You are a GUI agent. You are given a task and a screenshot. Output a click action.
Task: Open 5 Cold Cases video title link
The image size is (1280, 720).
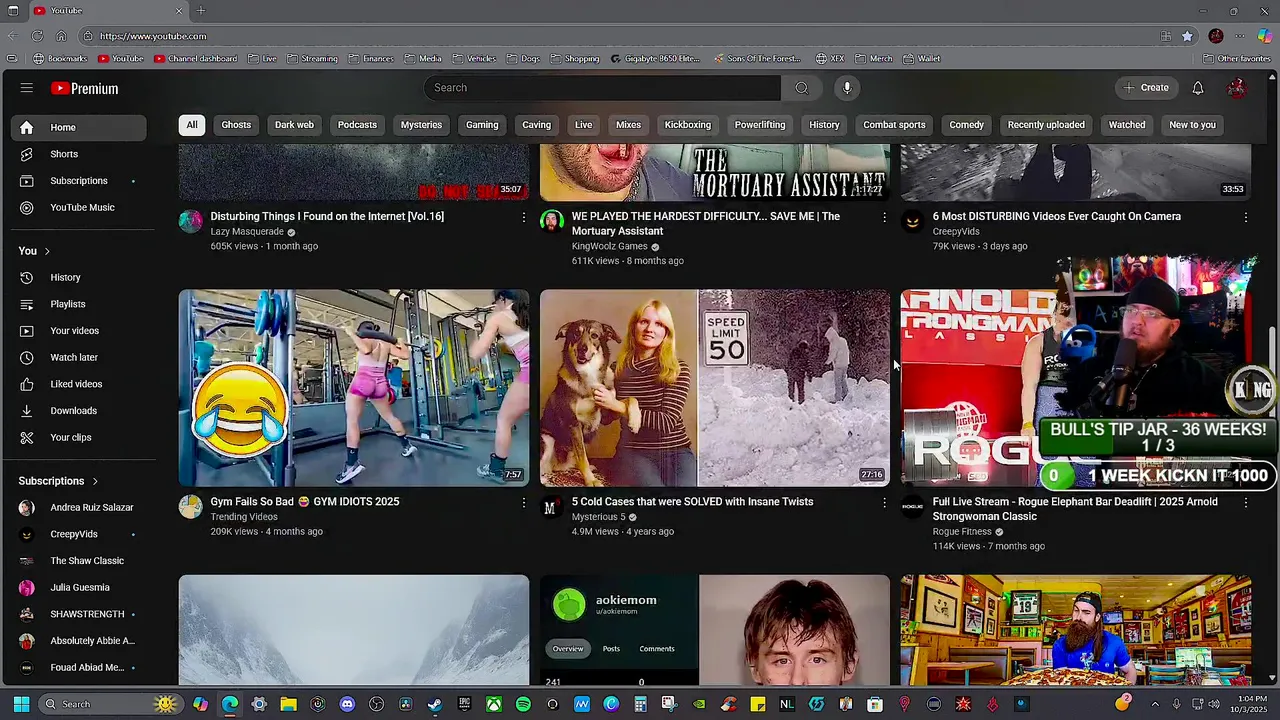point(692,502)
